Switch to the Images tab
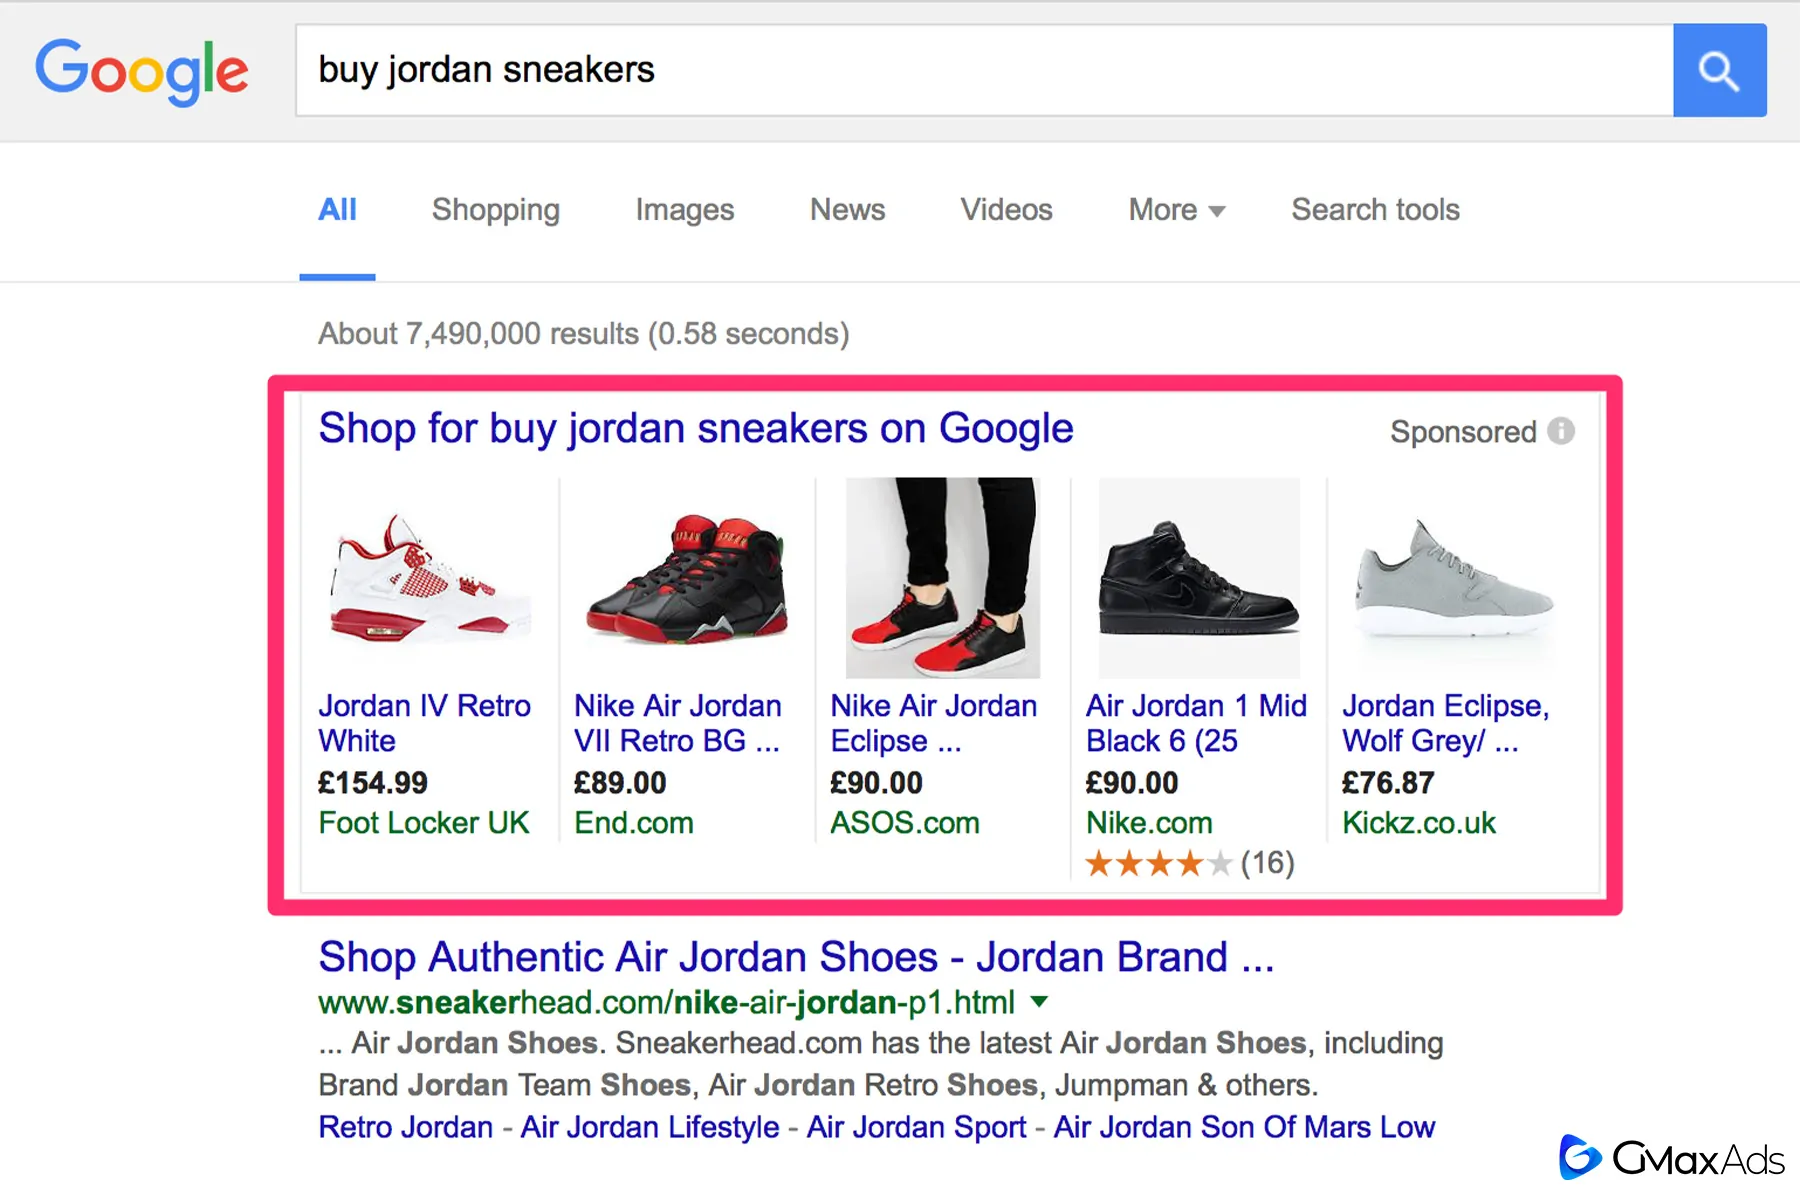The image size is (1800, 1200). coord(684,210)
